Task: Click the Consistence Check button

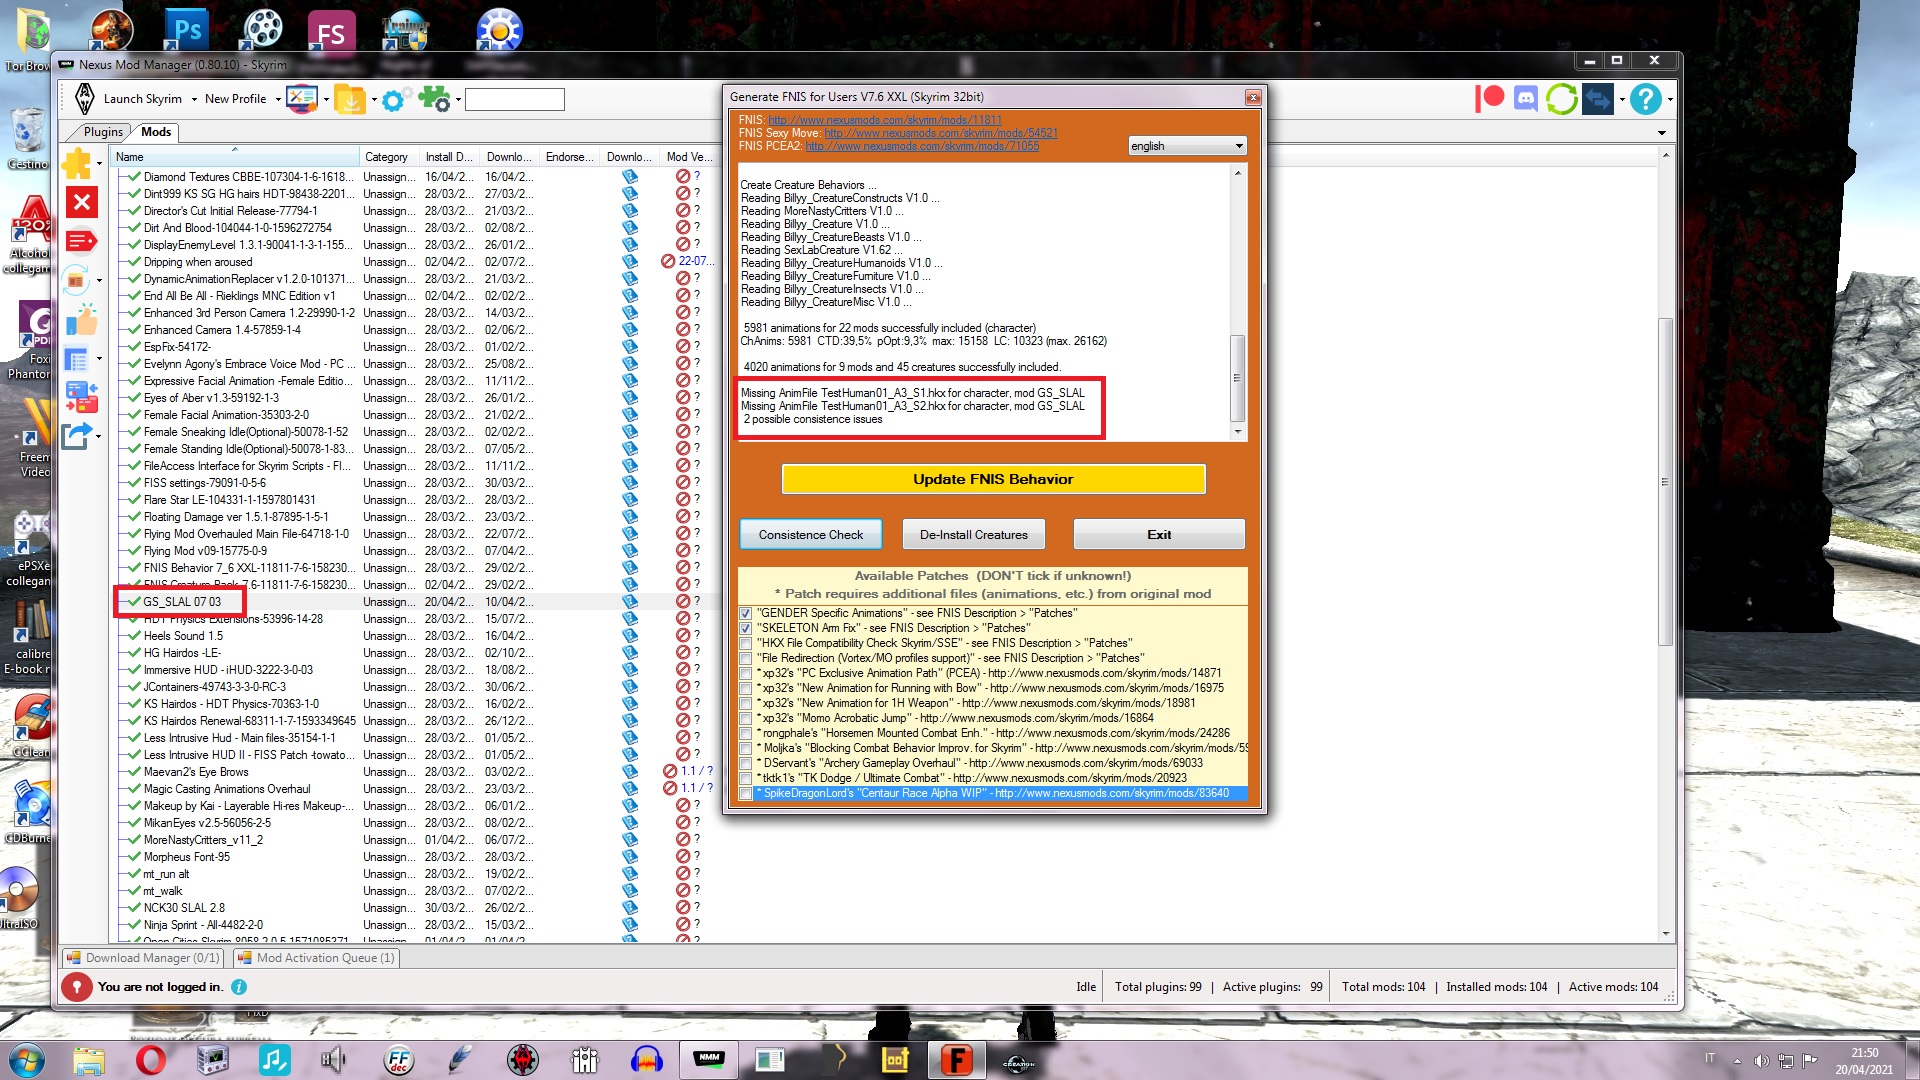Action: click(811, 535)
